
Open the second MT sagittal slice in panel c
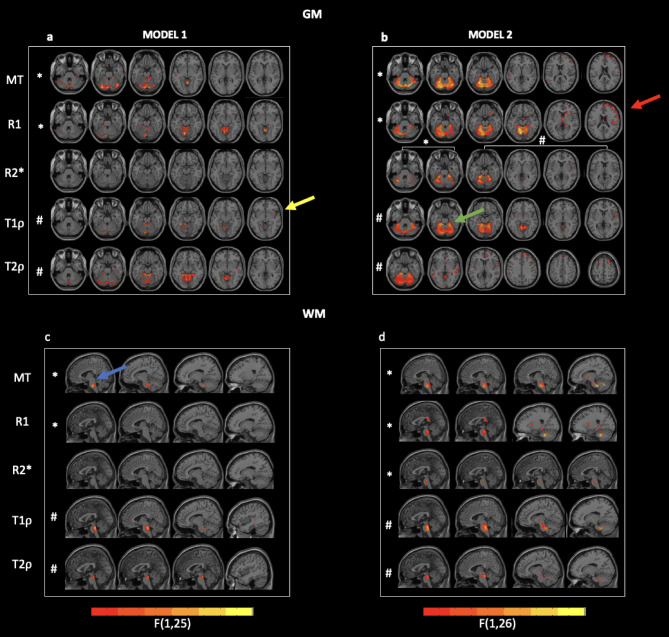(x=144, y=373)
